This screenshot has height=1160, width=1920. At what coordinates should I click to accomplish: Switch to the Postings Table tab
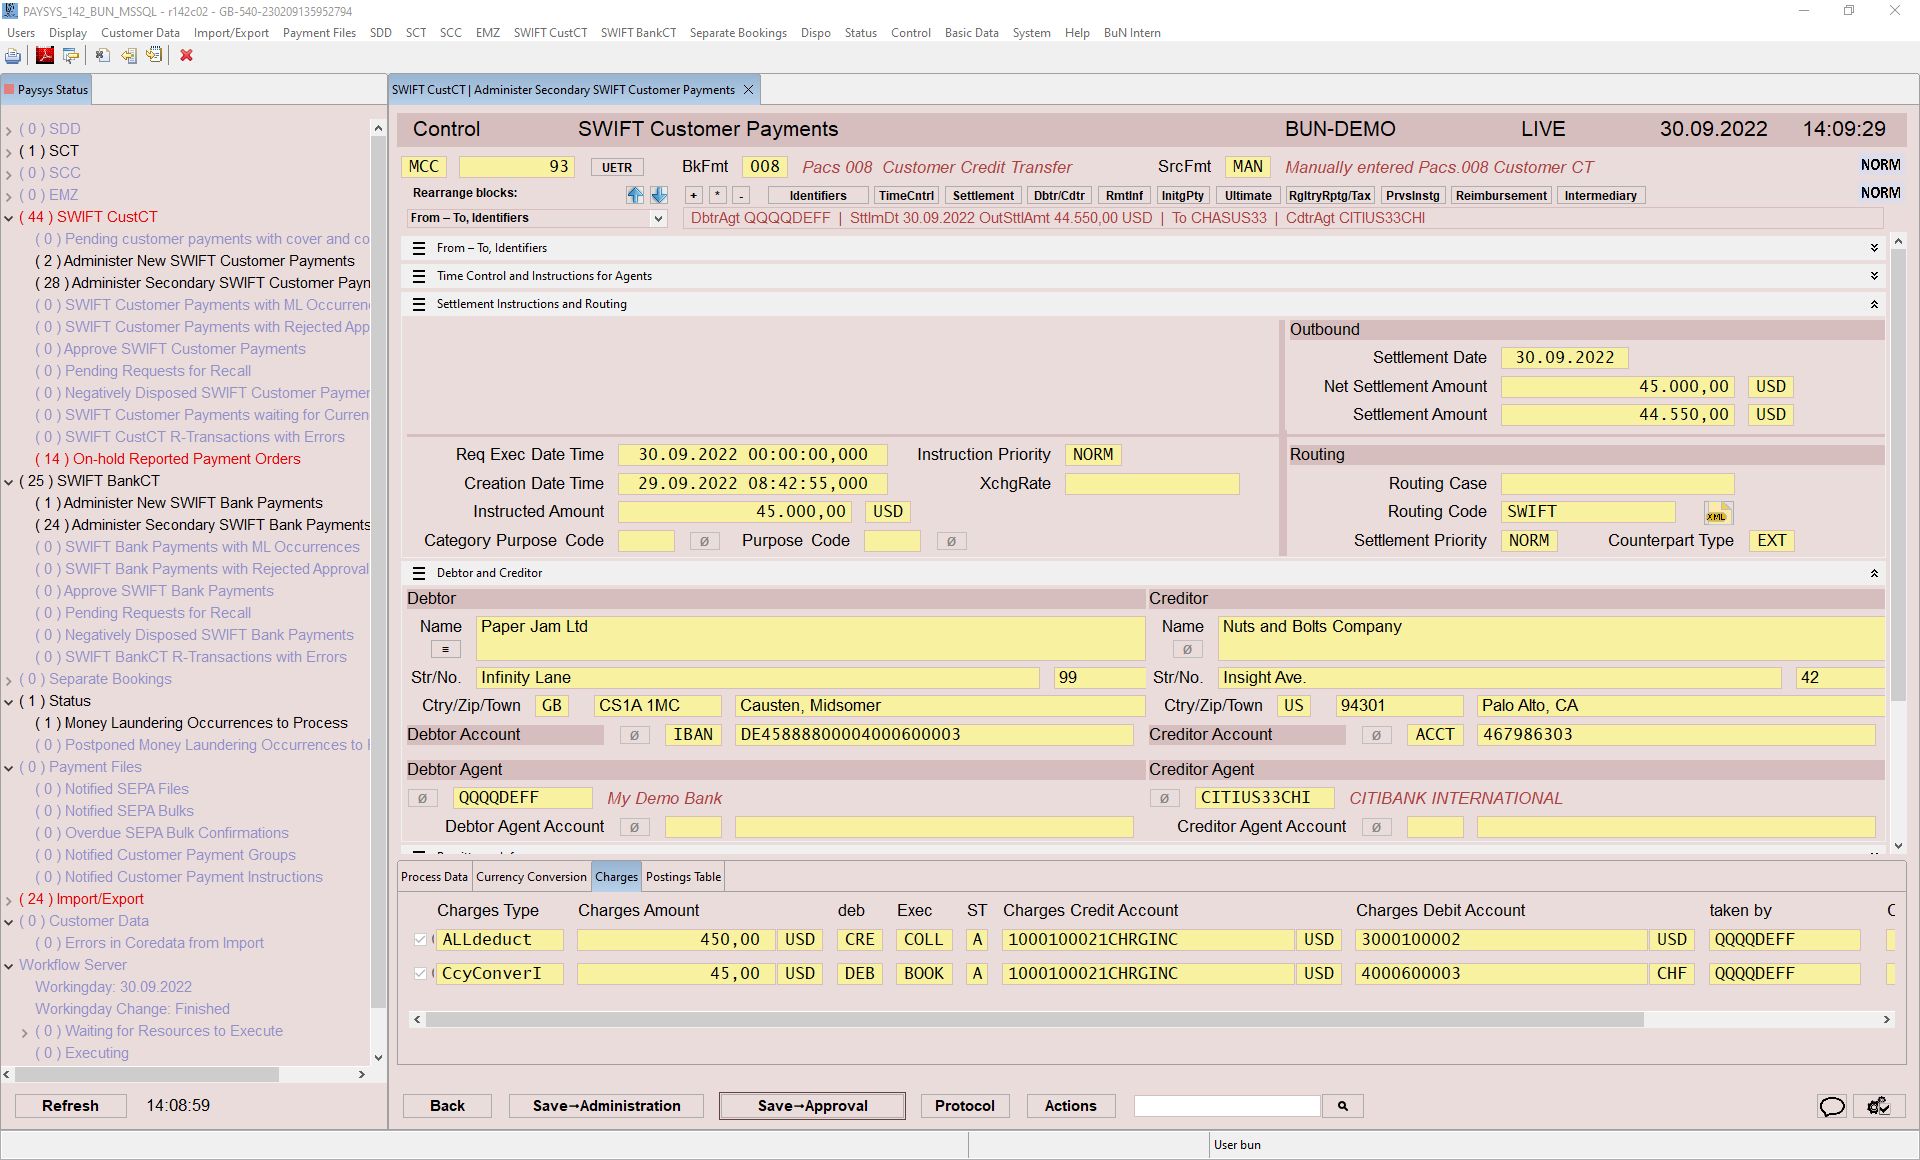point(683,877)
